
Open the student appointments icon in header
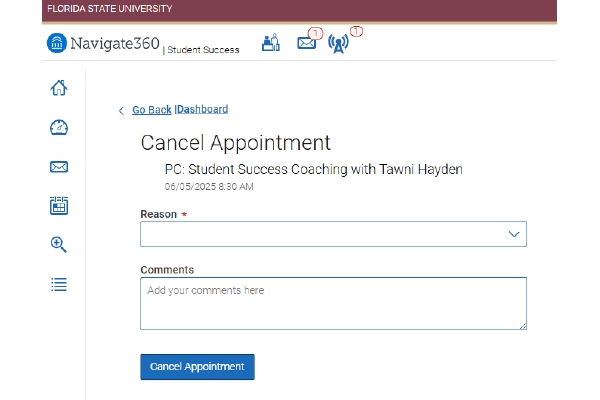click(270, 44)
